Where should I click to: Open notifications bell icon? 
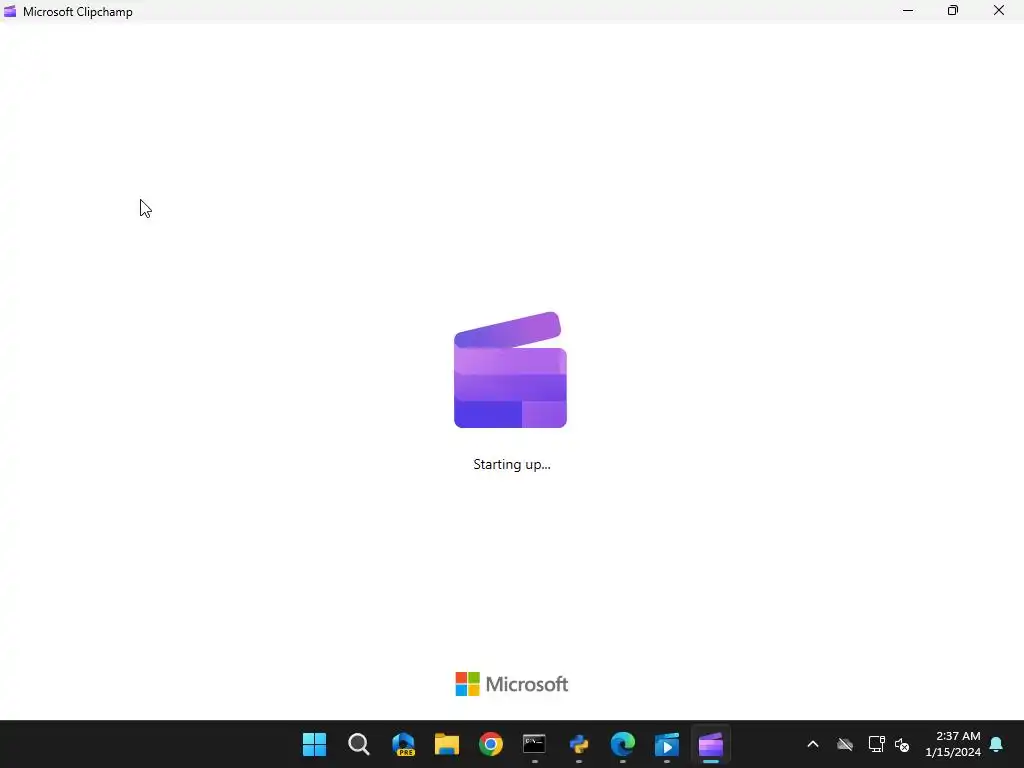pyautogui.click(x=996, y=744)
